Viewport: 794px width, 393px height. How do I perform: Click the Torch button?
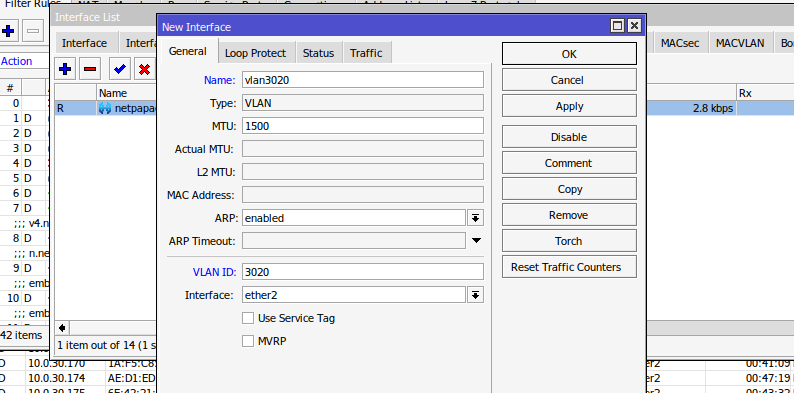point(569,241)
